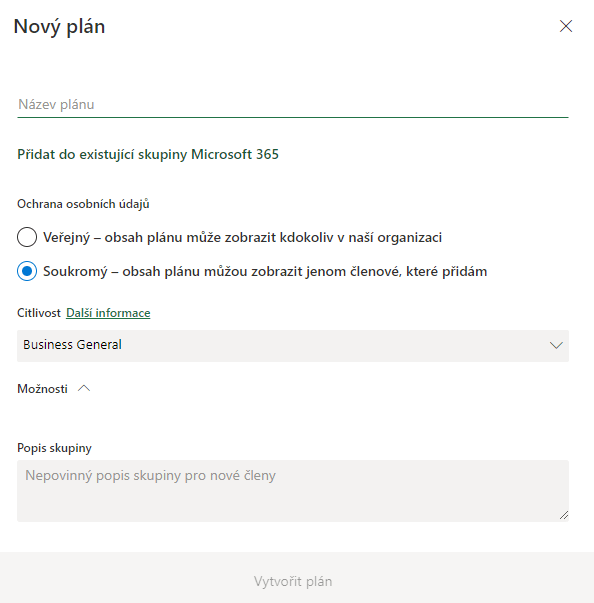Click the text area resize grip

[564, 515]
